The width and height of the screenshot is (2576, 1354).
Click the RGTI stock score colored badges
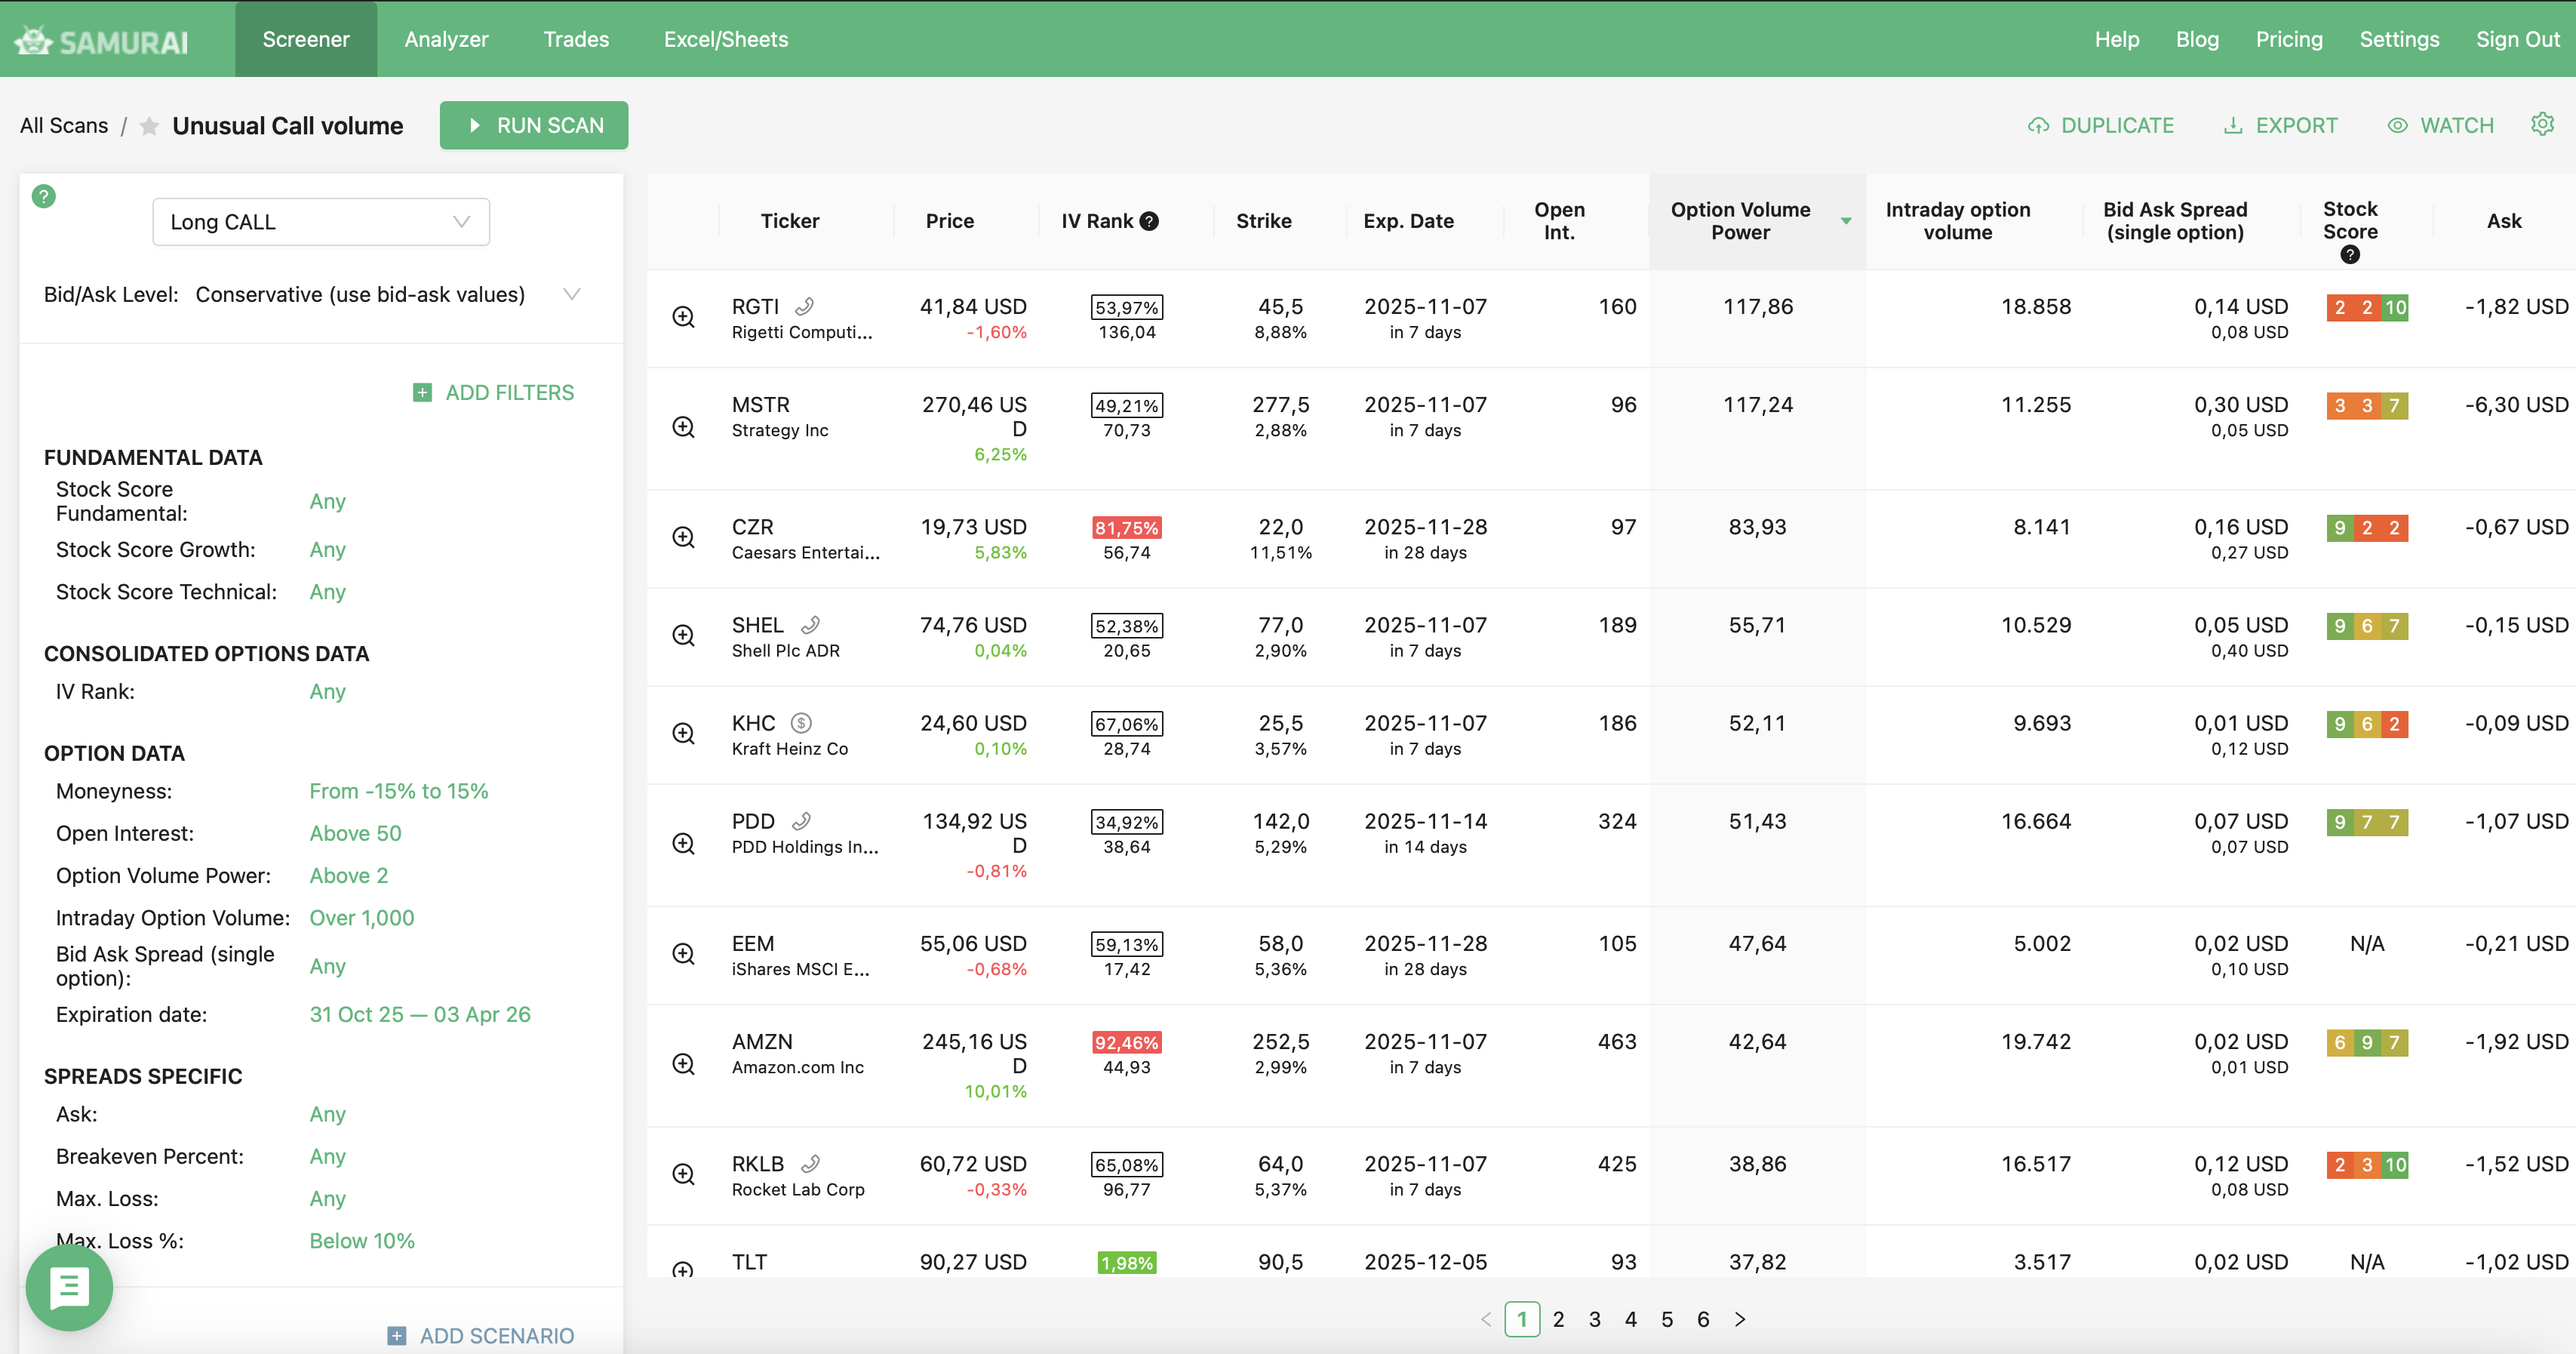point(2366,308)
